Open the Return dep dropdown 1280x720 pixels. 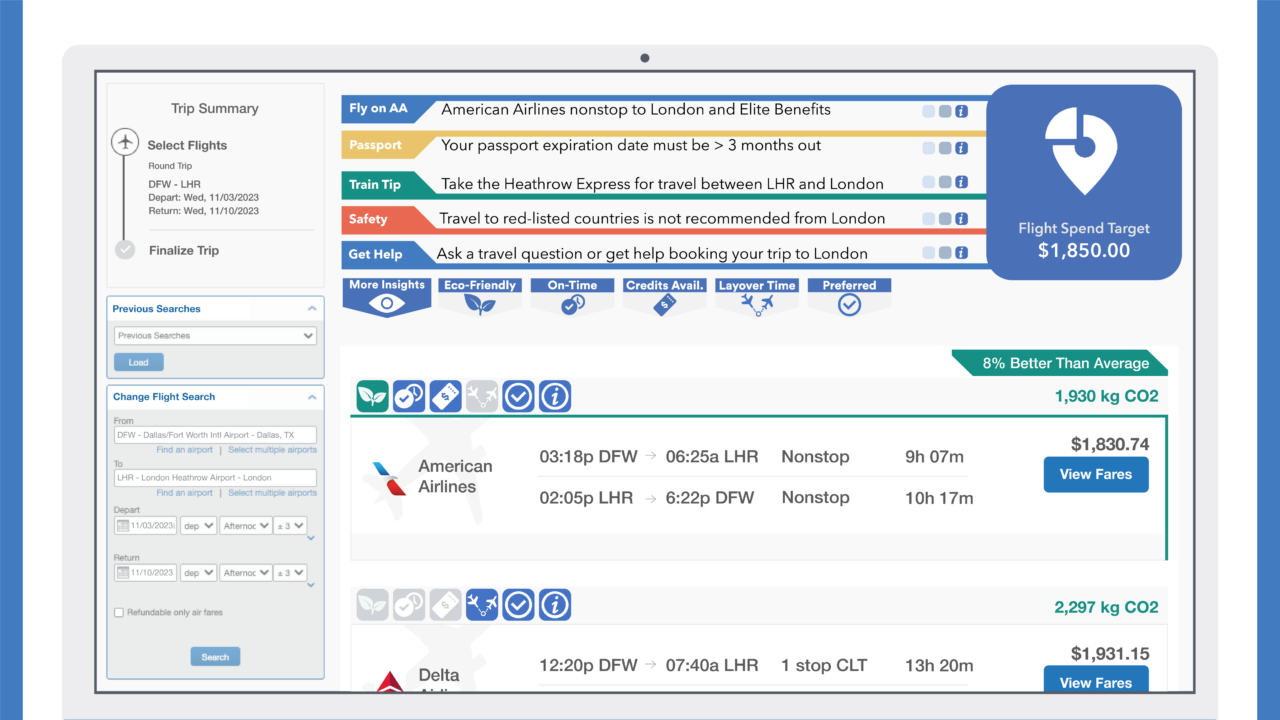click(198, 573)
